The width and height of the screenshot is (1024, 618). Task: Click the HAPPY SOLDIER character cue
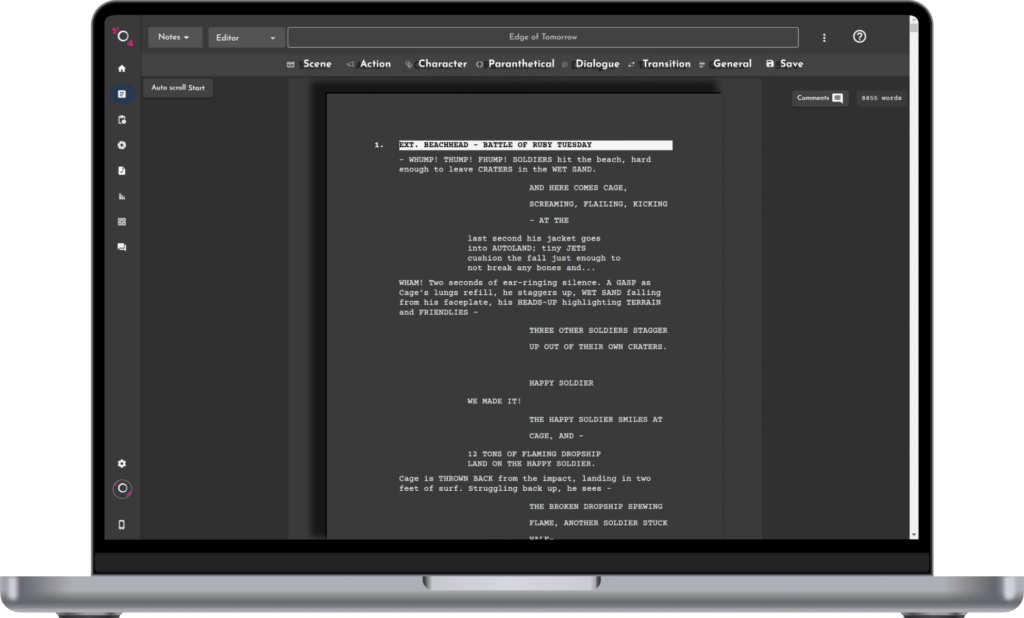tap(561, 383)
